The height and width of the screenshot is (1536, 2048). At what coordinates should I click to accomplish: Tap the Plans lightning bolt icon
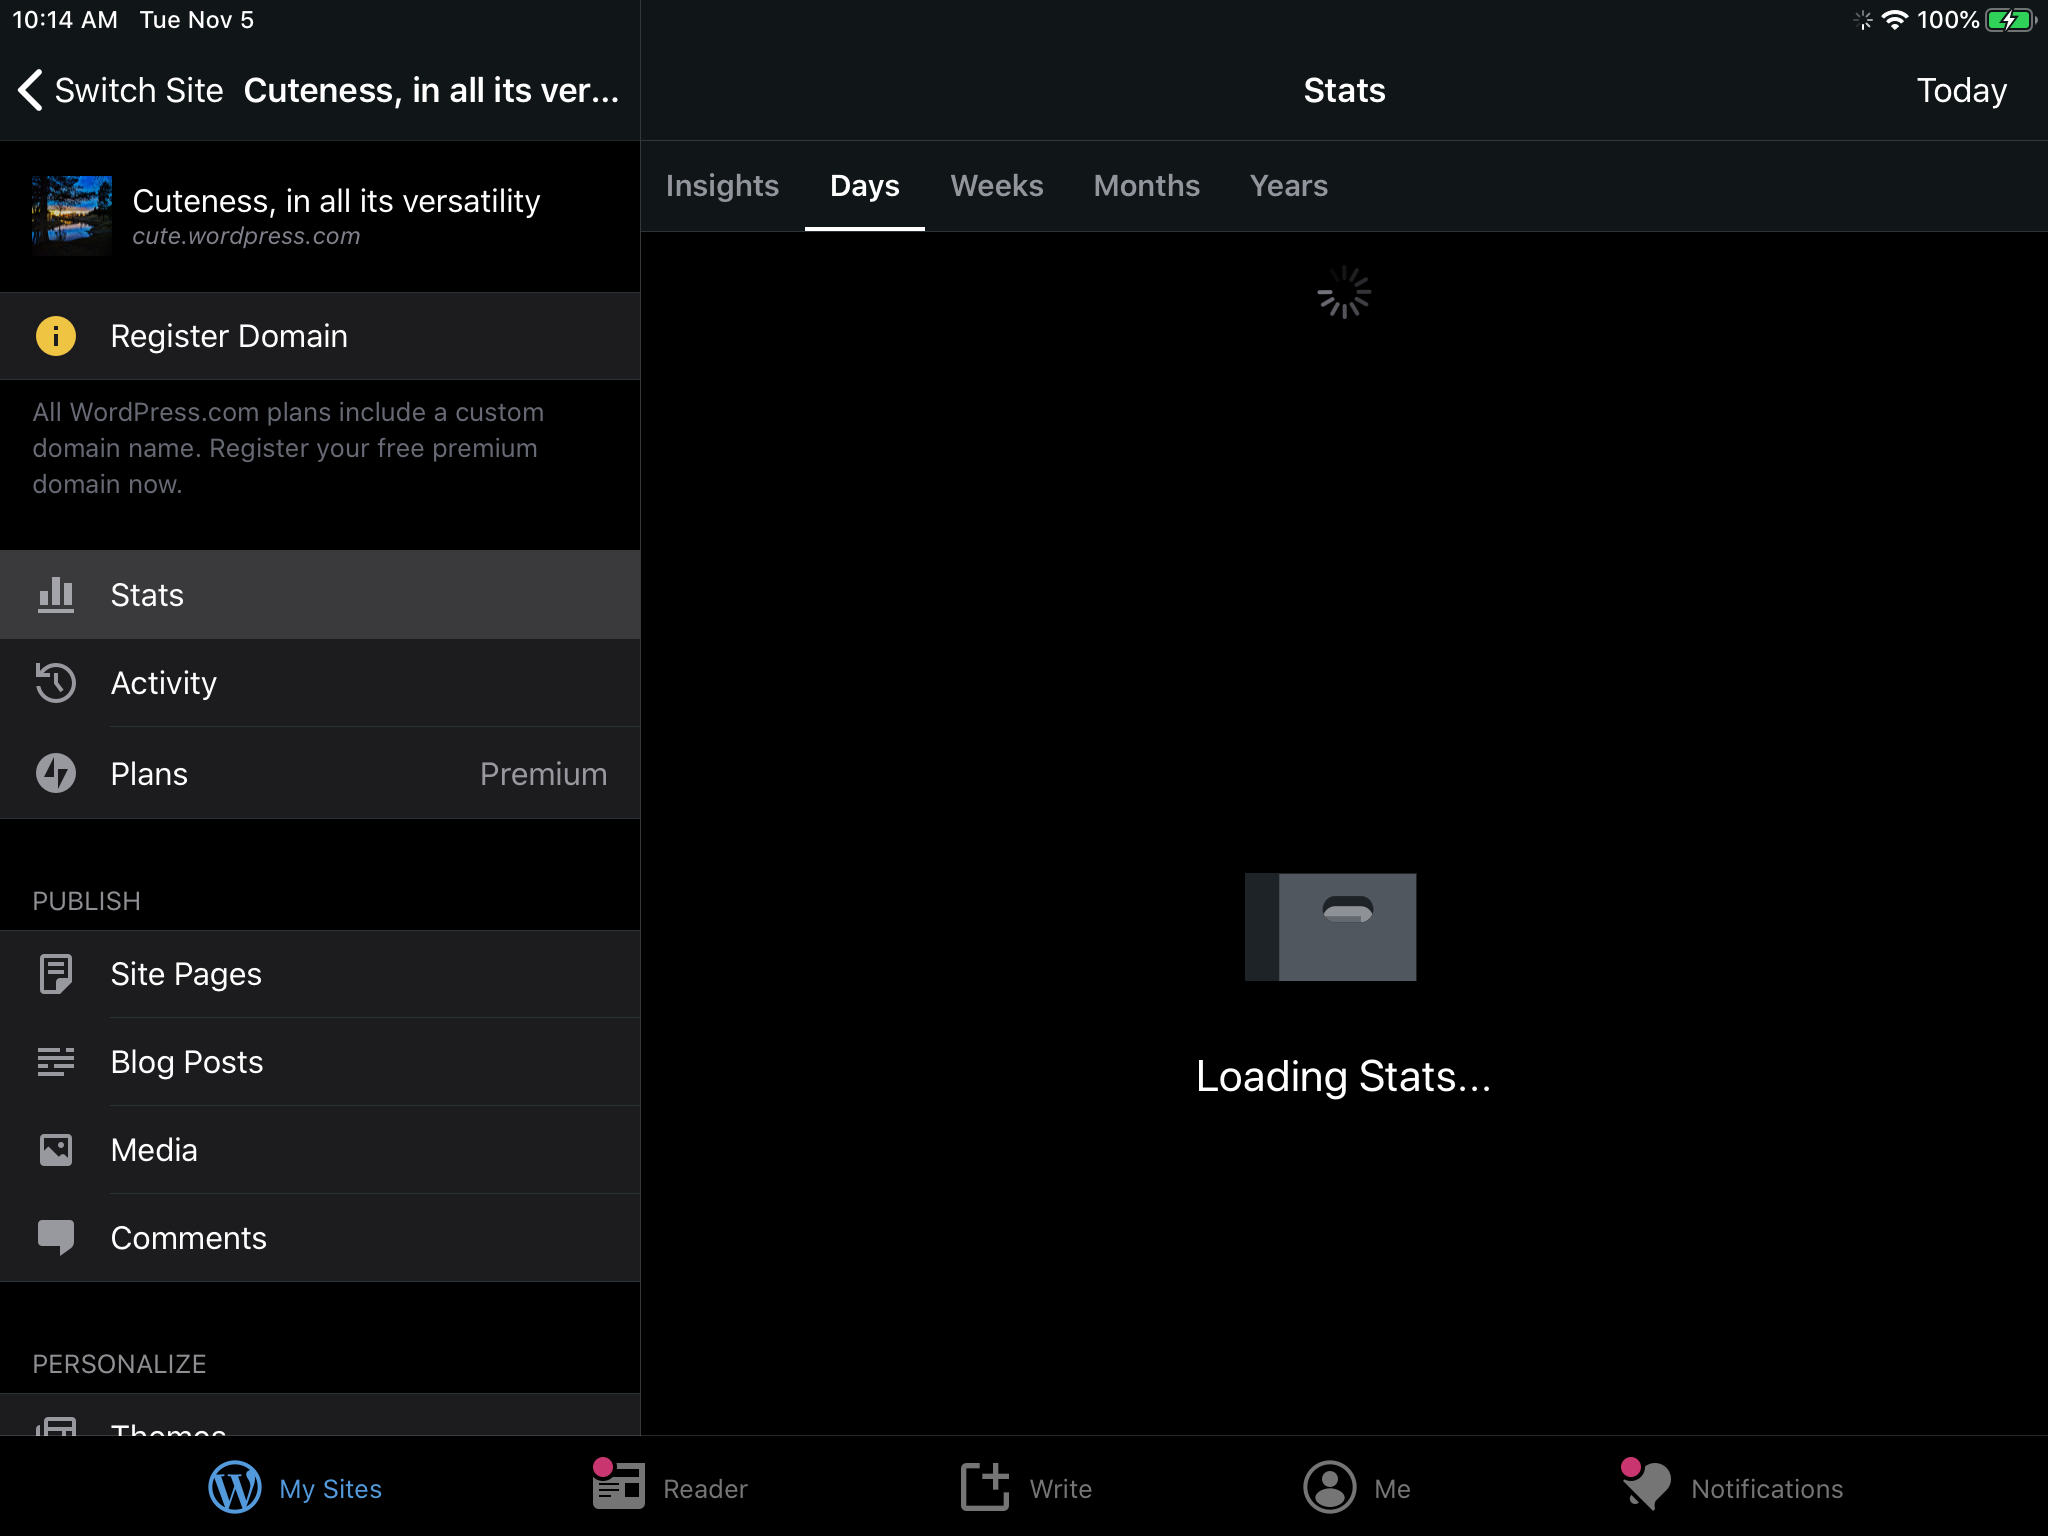[x=56, y=773]
